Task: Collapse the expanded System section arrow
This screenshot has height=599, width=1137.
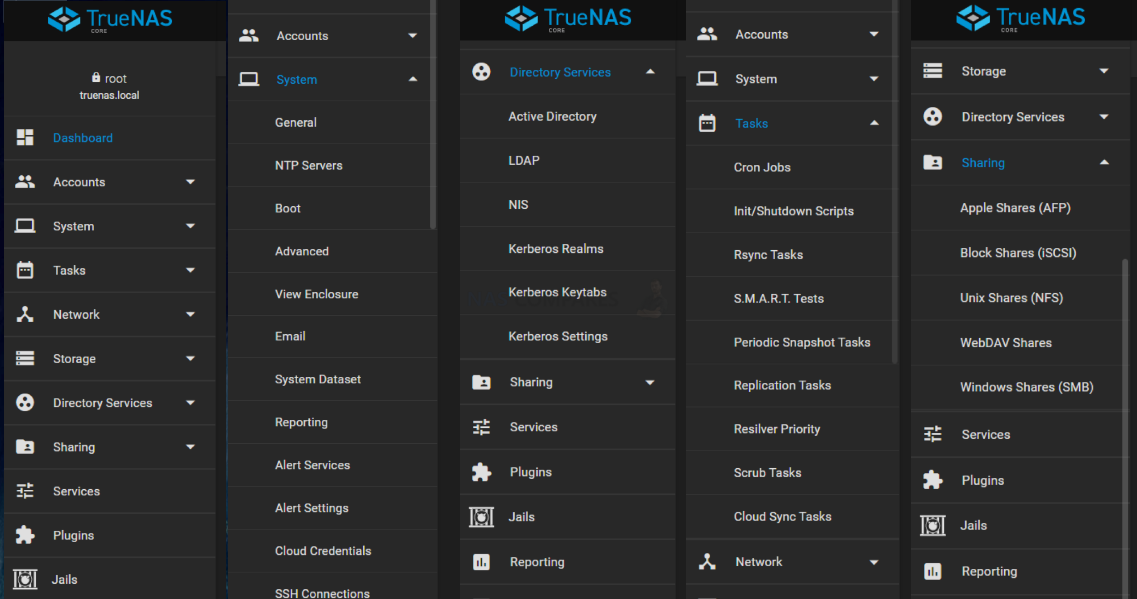Action: (413, 79)
